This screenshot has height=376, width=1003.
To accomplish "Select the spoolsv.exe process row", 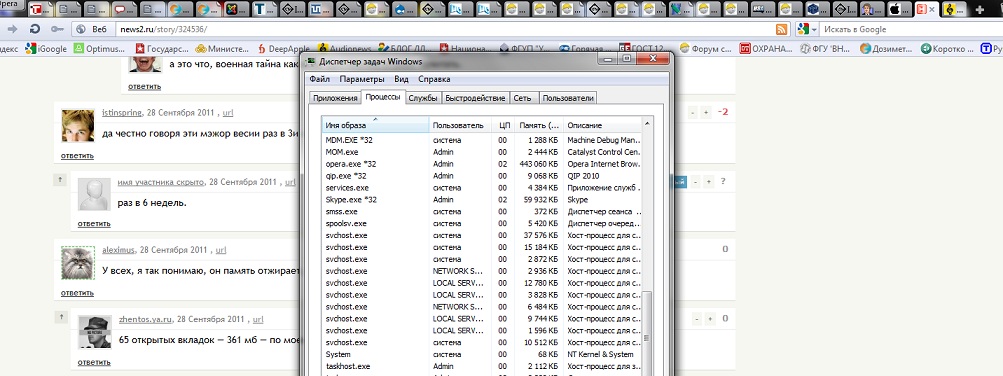I will pyautogui.click(x=481, y=223).
